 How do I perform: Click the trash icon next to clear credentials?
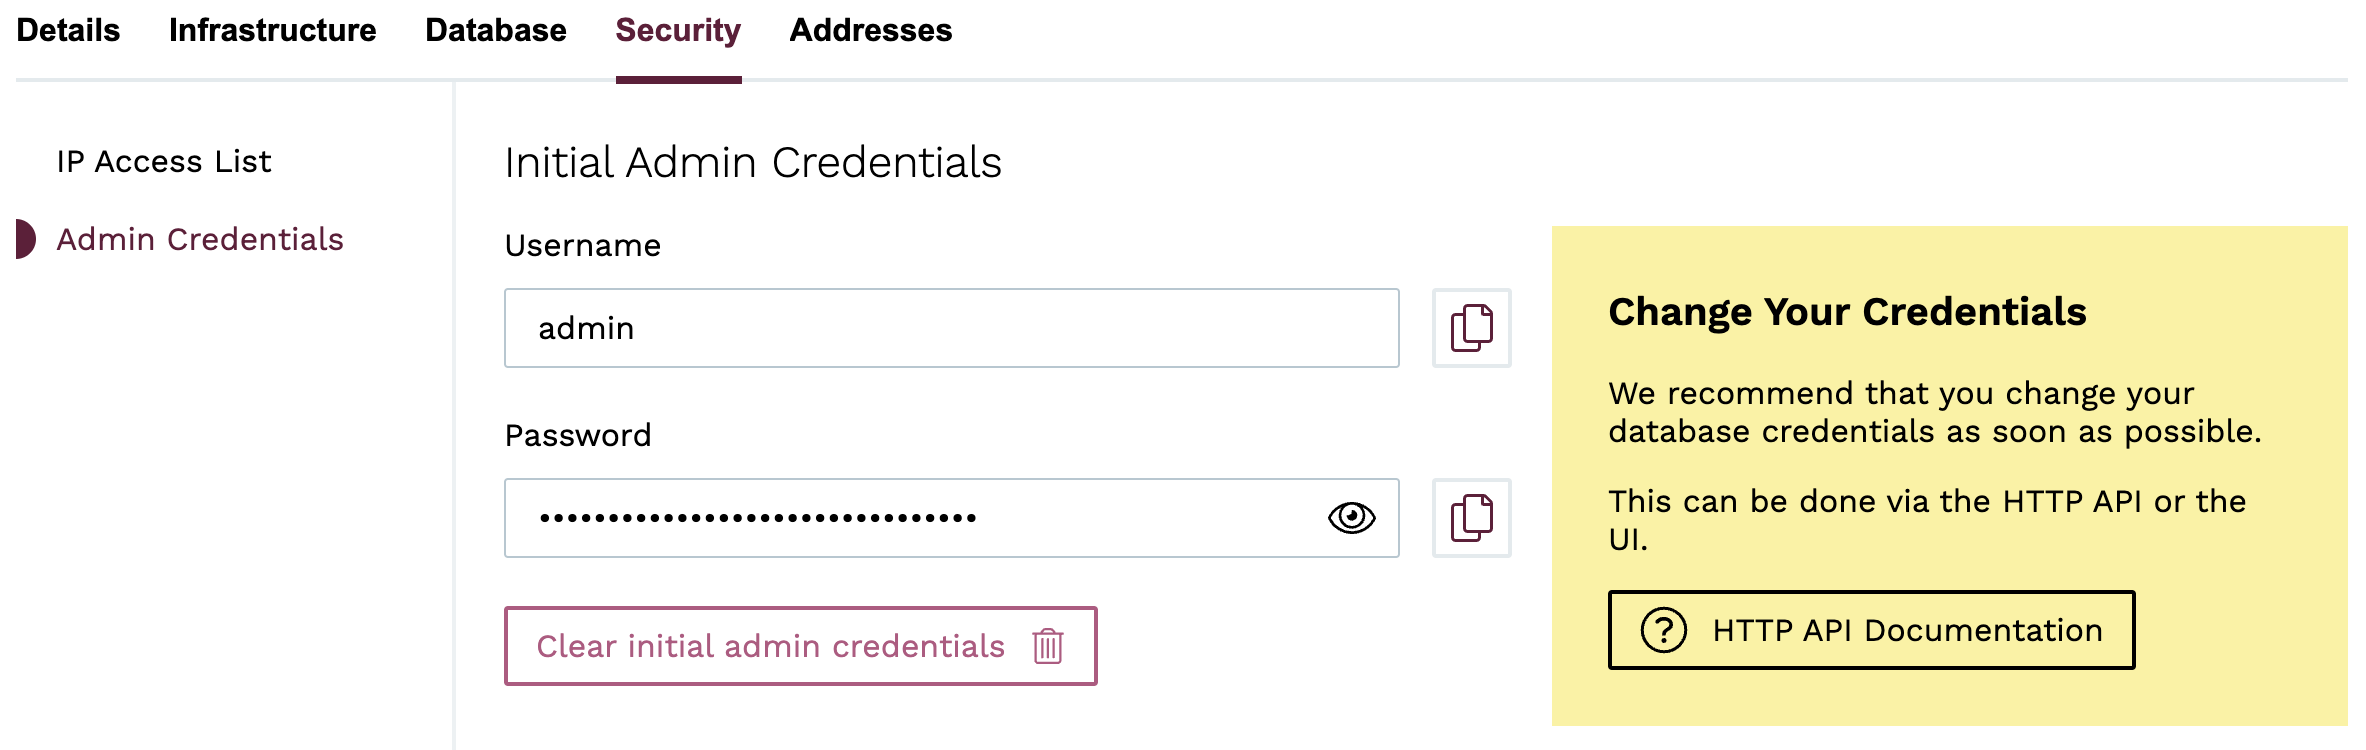pos(1047,646)
